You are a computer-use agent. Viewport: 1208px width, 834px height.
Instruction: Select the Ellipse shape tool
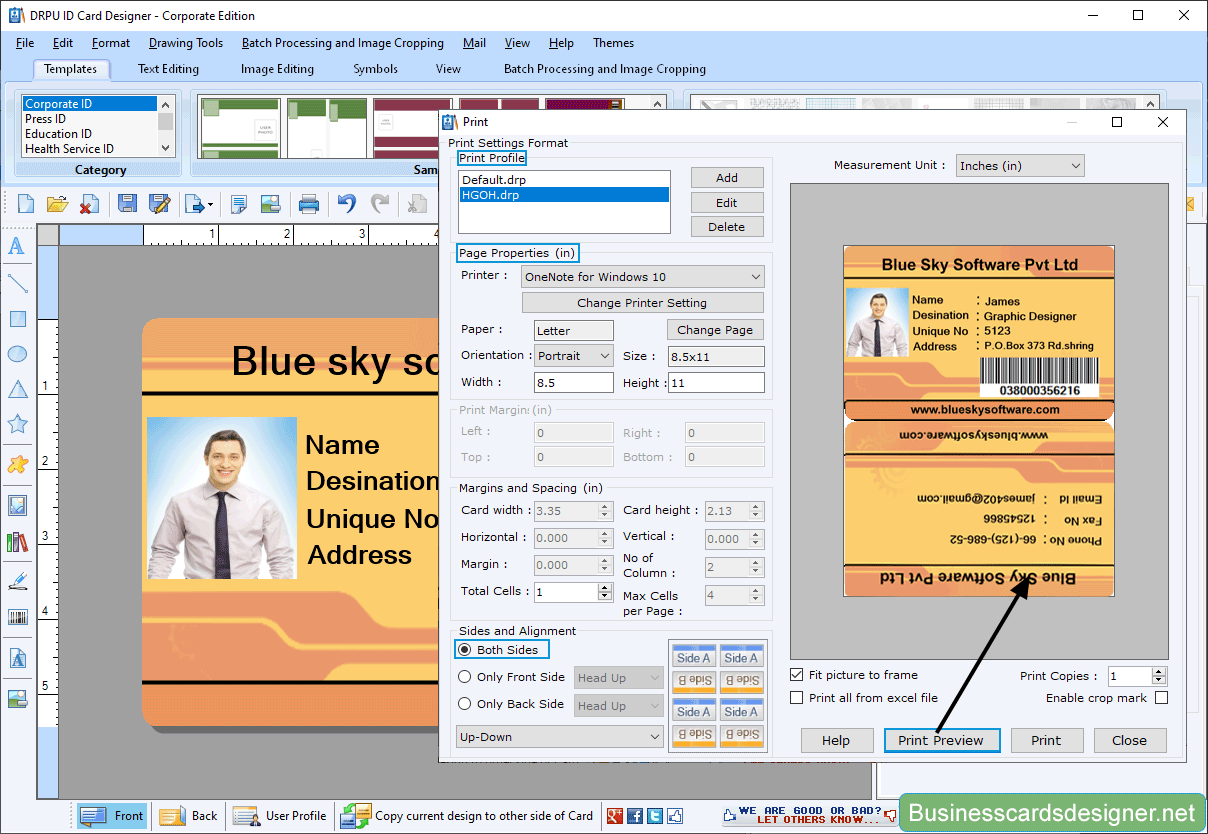coord(17,354)
